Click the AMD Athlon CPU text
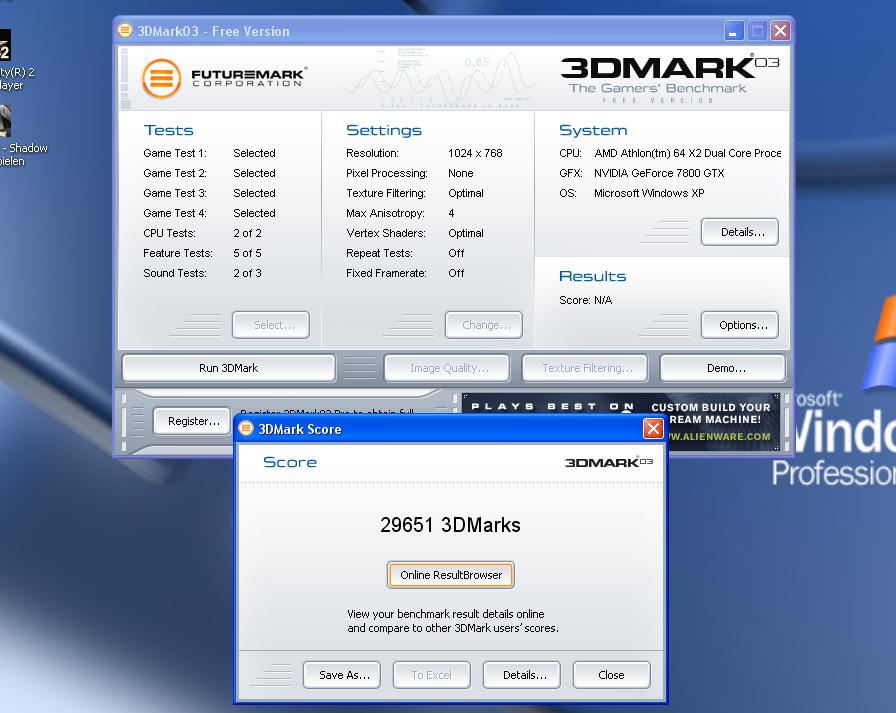This screenshot has height=713, width=896. (687, 153)
